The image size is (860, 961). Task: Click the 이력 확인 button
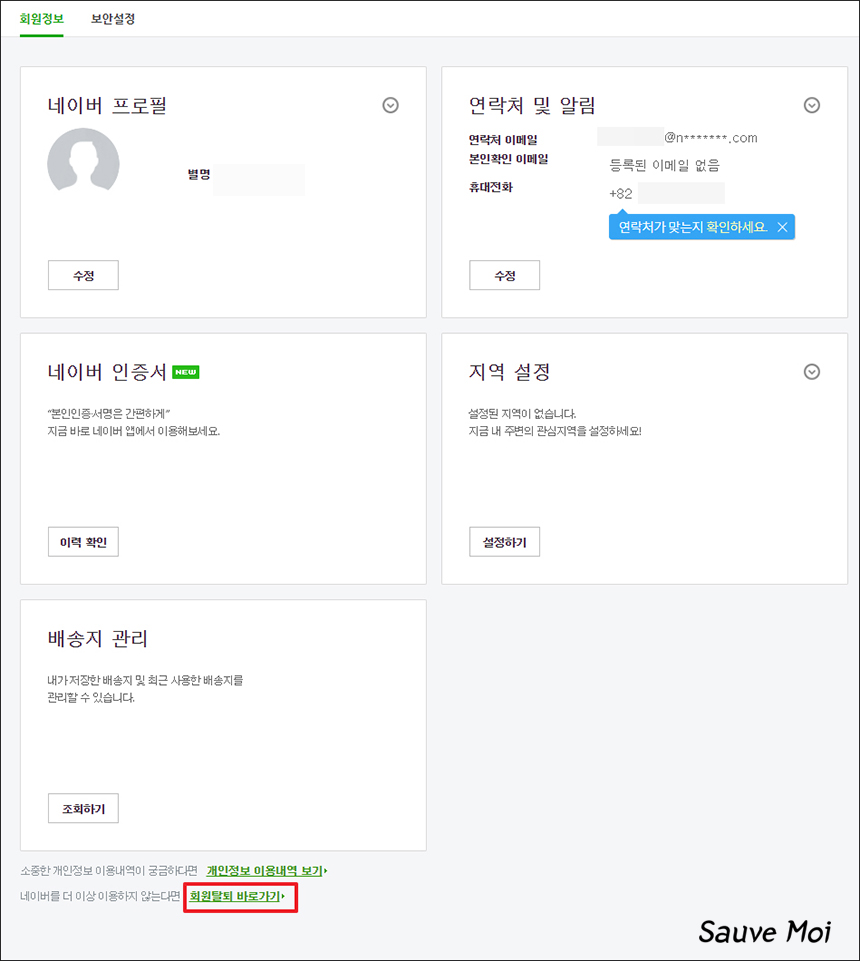coord(83,542)
